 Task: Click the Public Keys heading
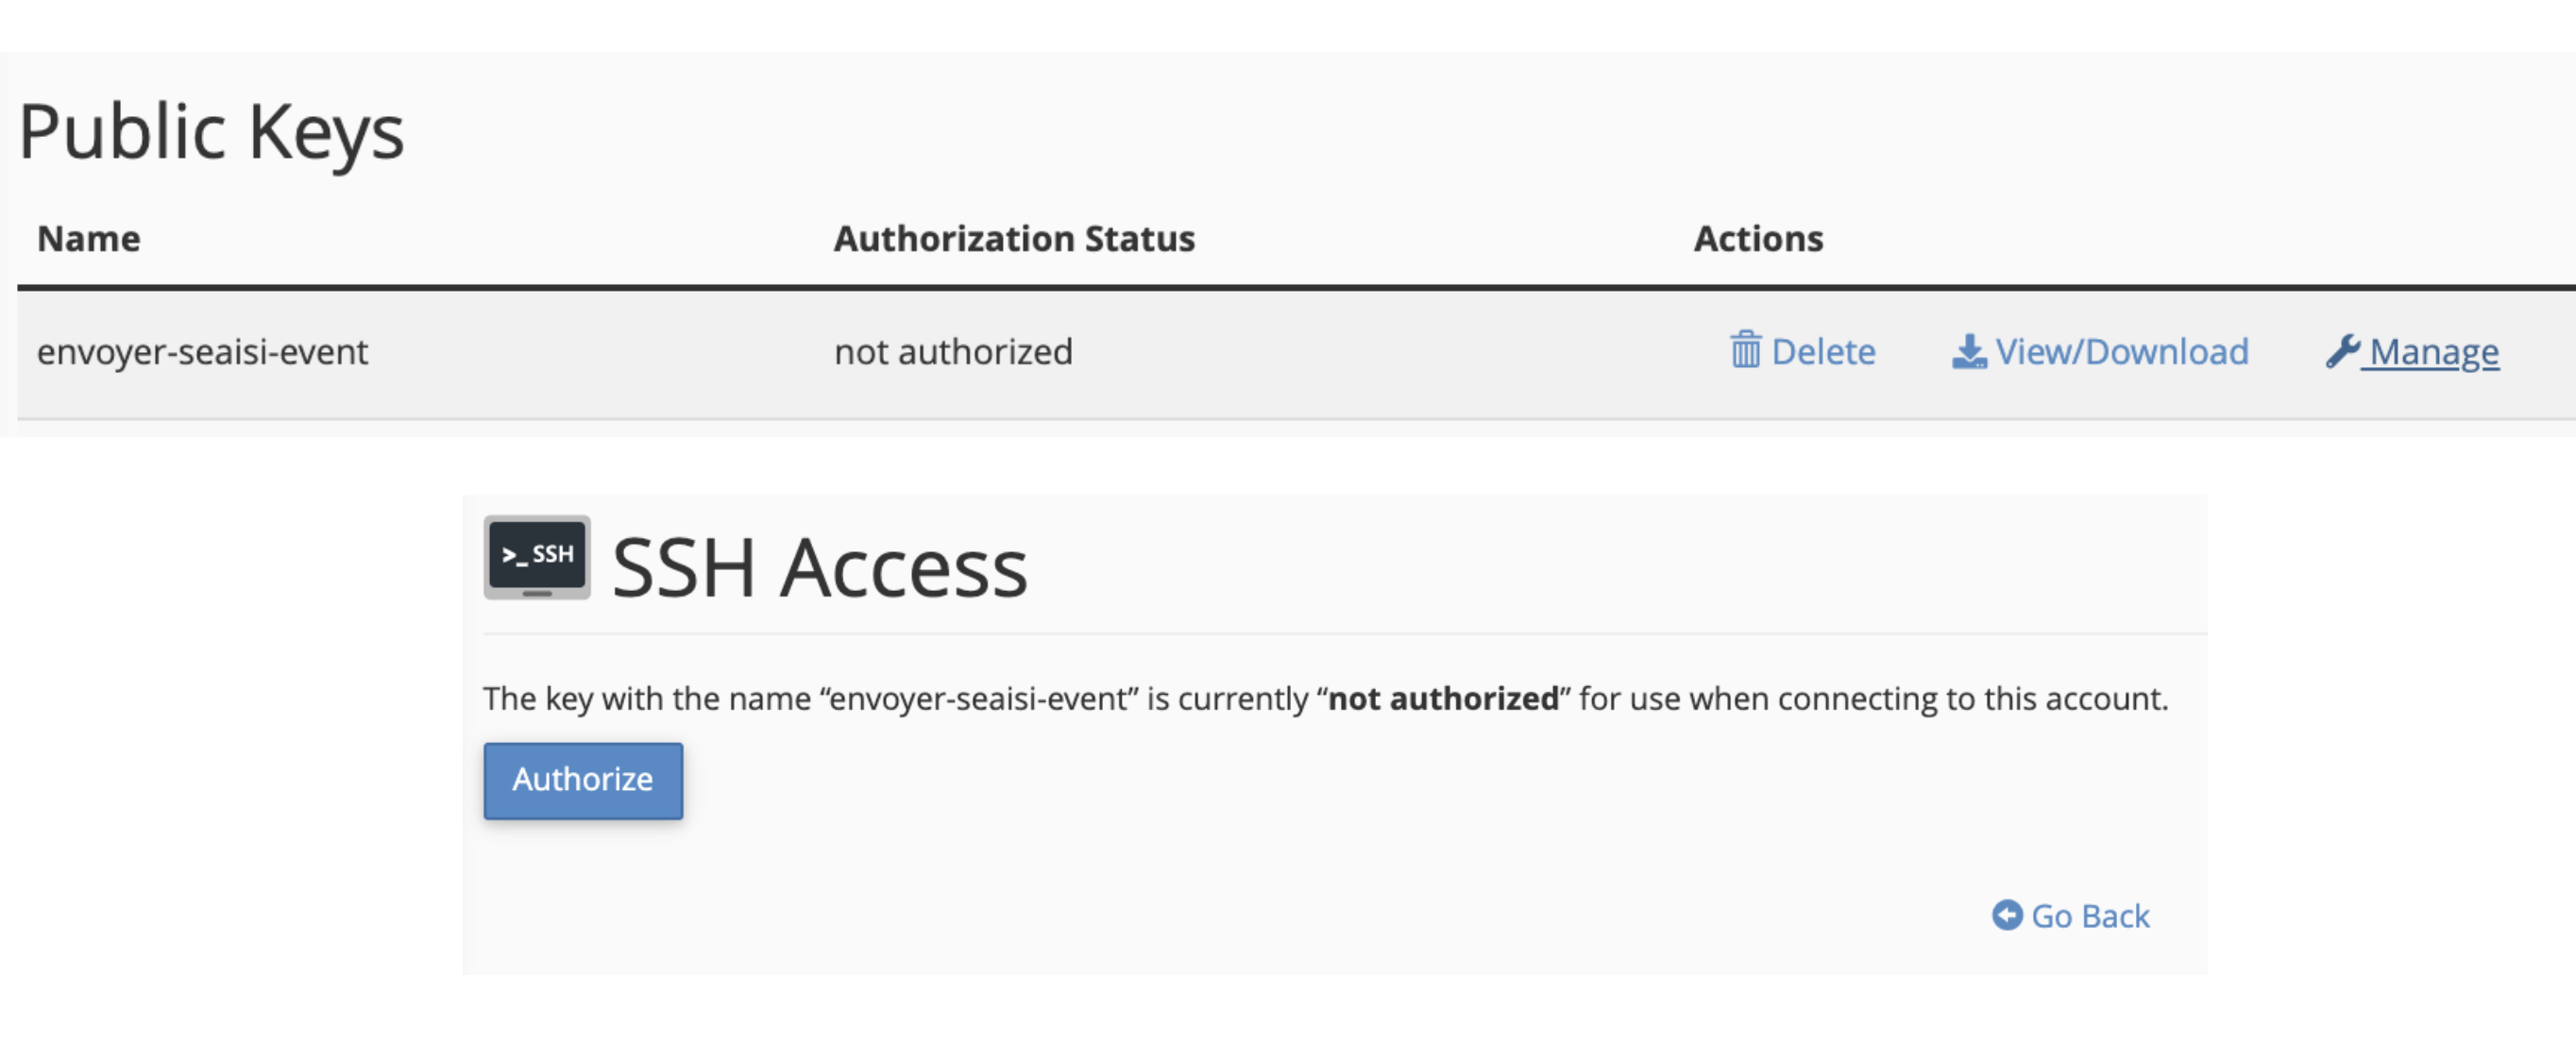(211, 132)
